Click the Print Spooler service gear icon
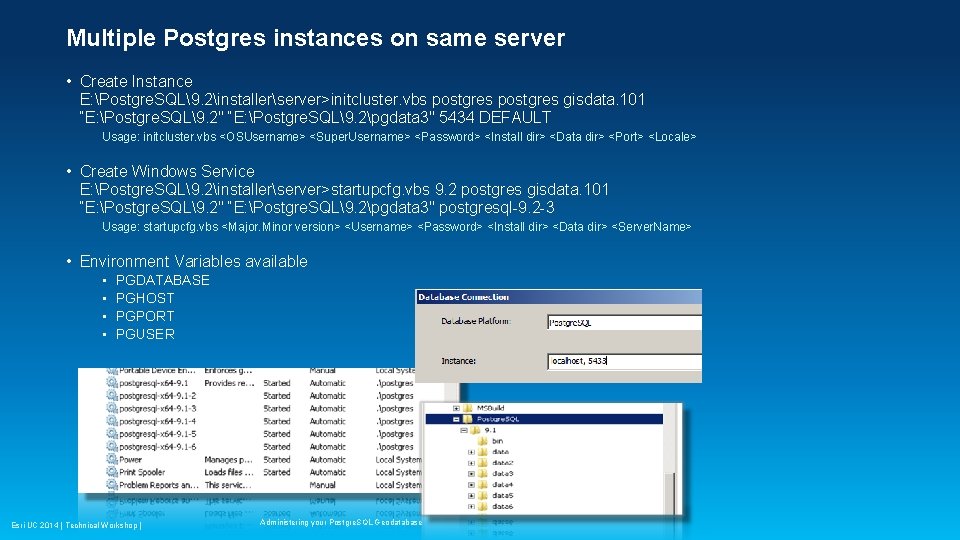 (111, 472)
